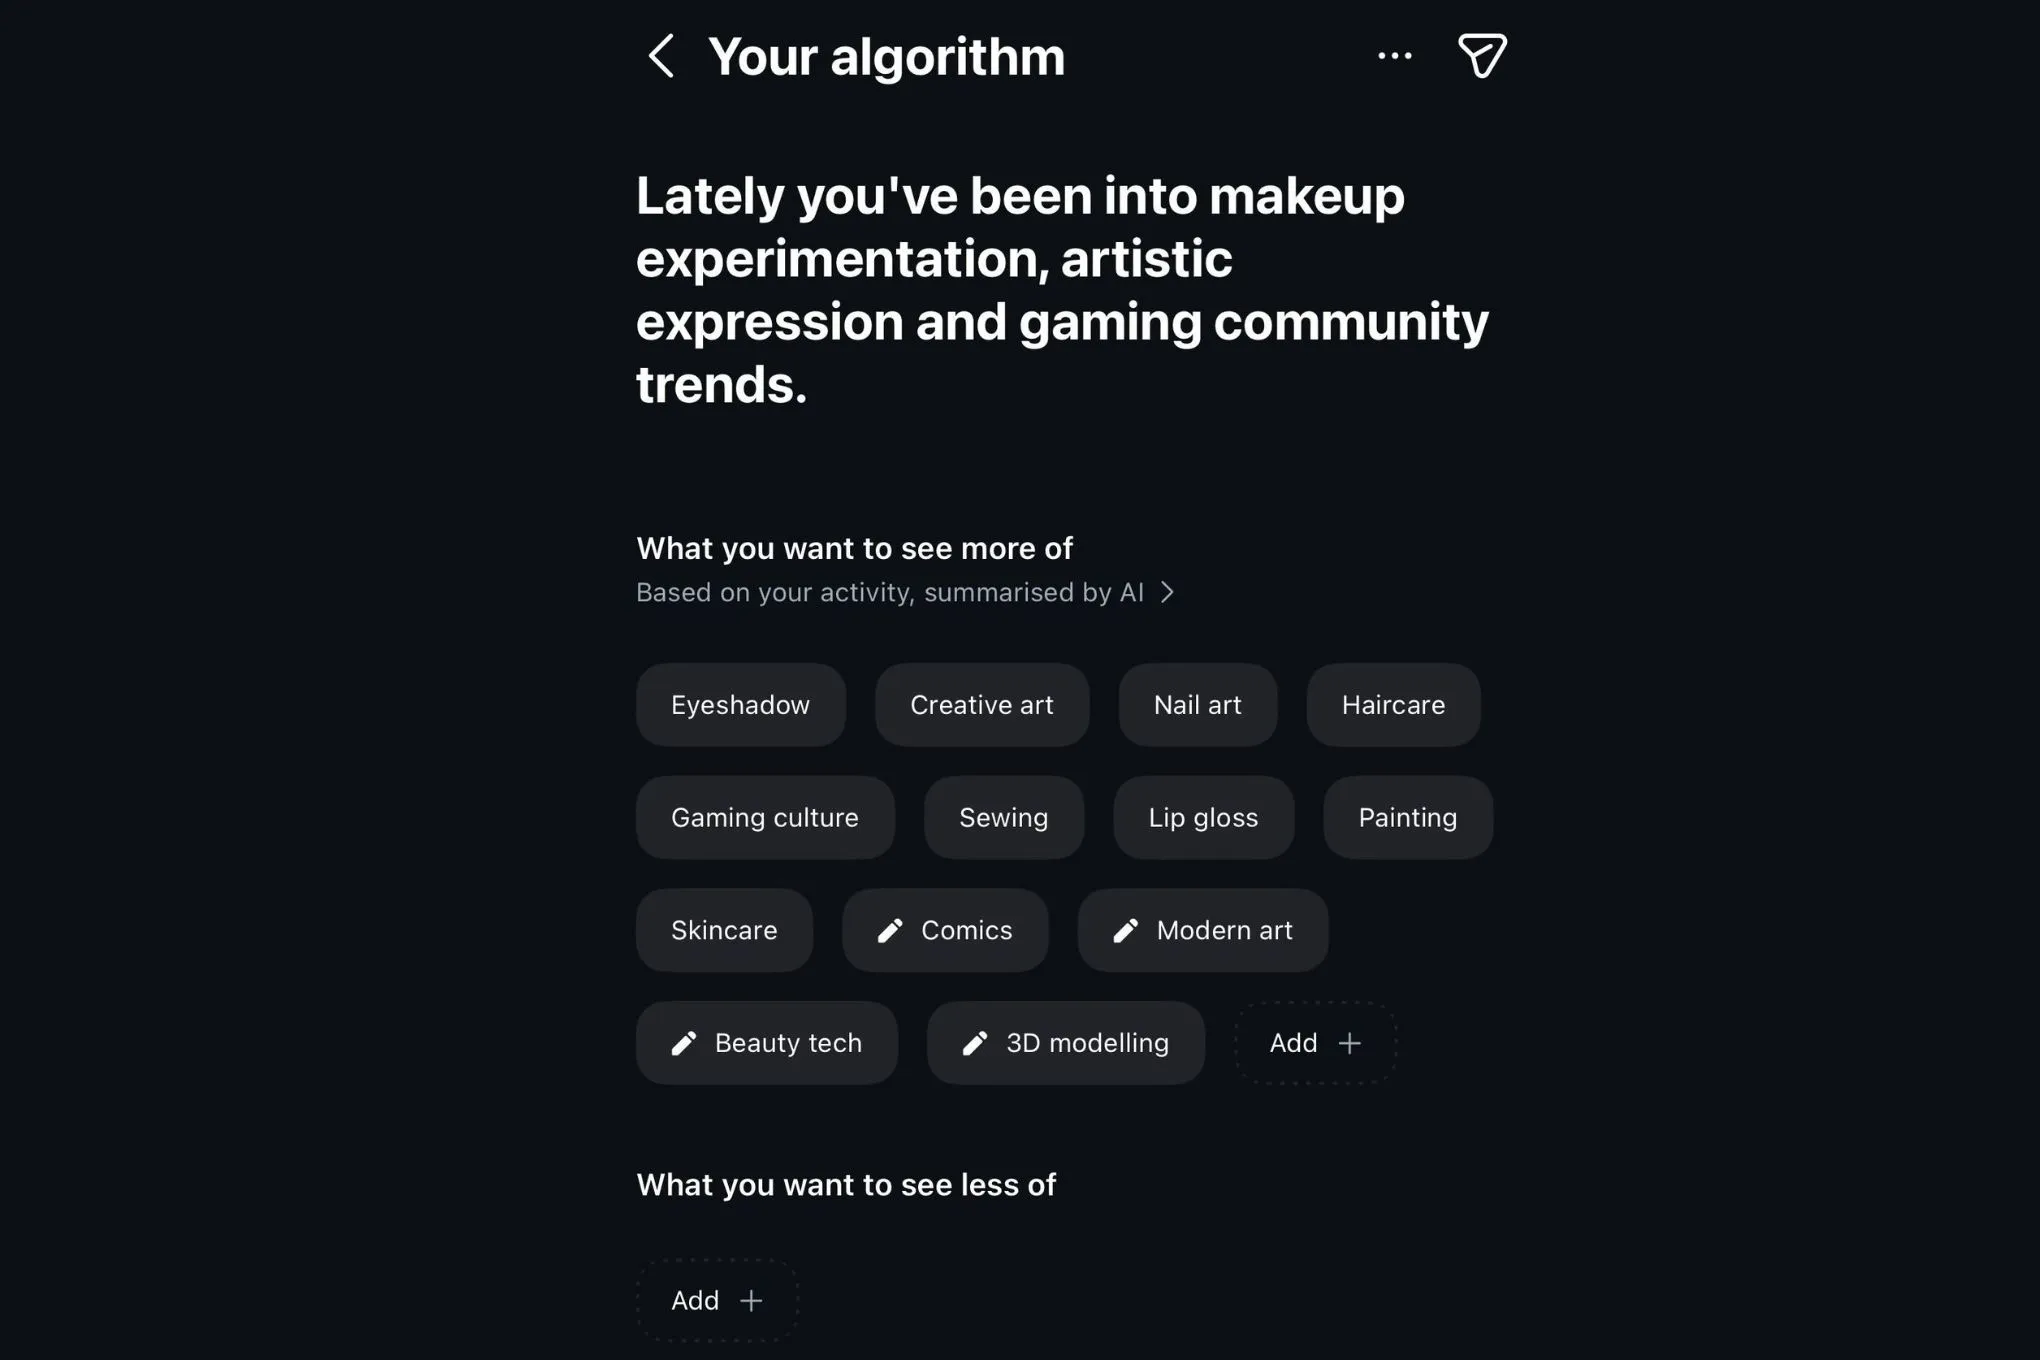This screenshot has height=1360, width=2040.
Task: Select the Skincare interest chip
Action: coord(724,930)
